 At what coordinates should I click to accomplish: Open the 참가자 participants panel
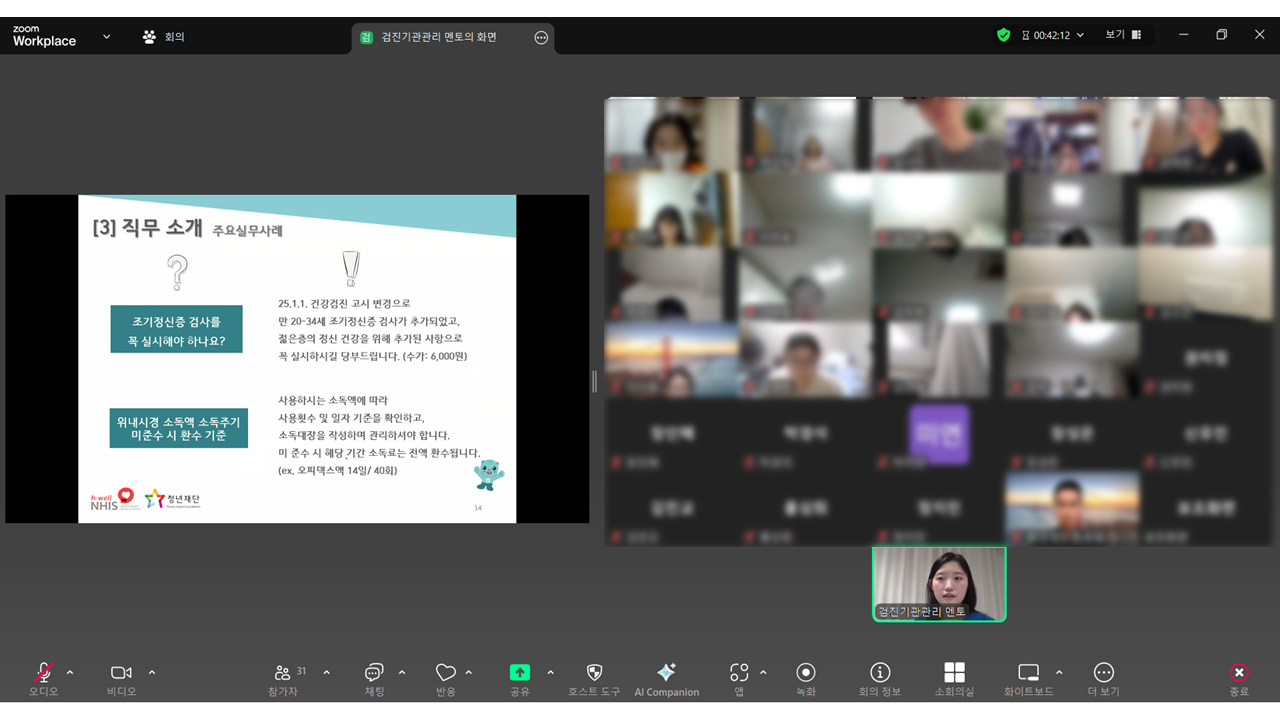pyautogui.click(x=285, y=673)
